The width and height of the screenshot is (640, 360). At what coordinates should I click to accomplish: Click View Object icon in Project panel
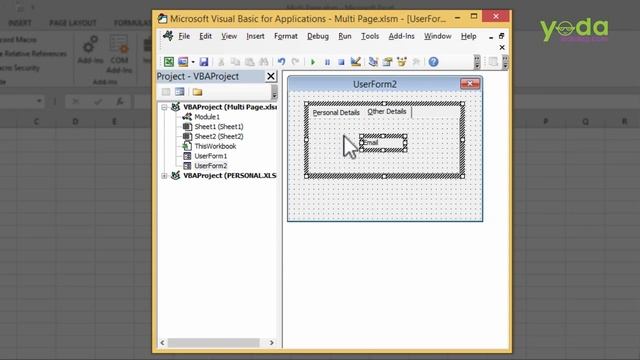coord(180,92)
